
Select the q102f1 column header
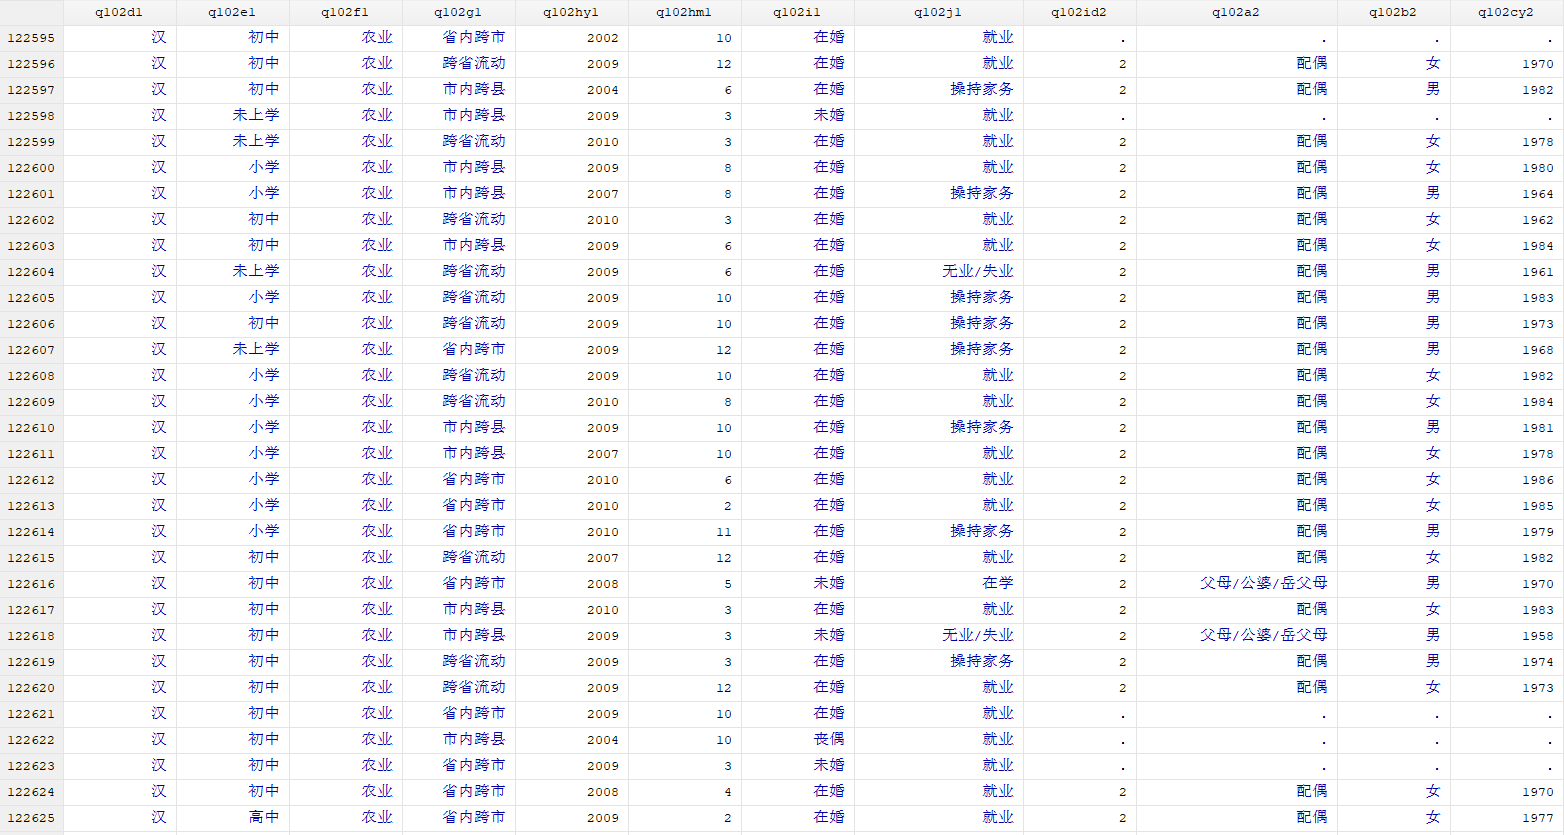[345, 12]
